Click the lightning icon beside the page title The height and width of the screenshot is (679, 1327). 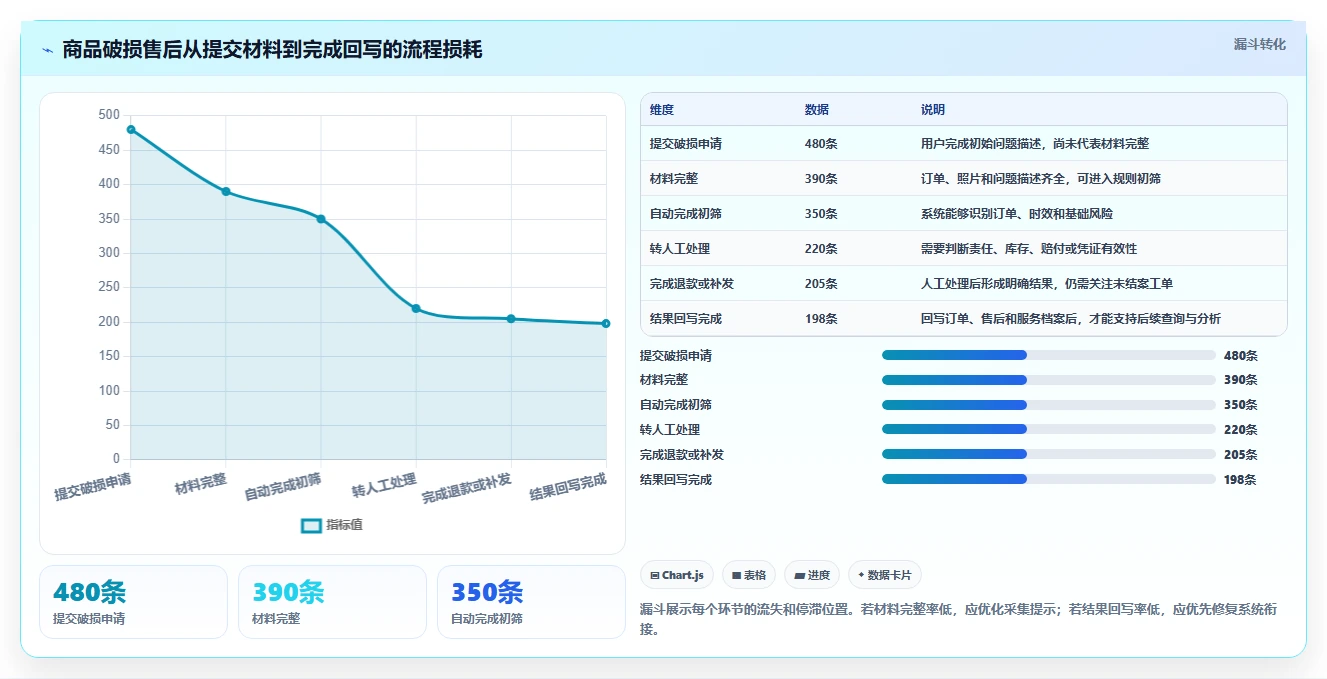pos(47,50)
